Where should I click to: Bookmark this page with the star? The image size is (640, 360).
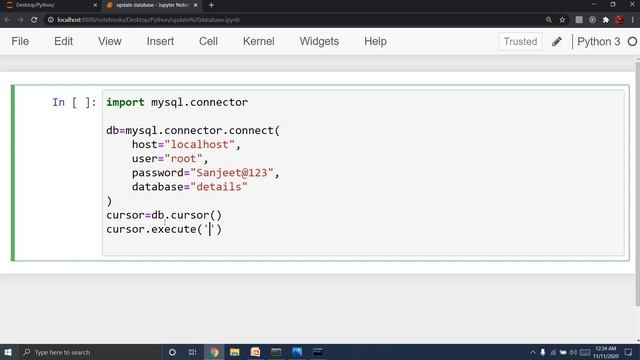point(562,20)
